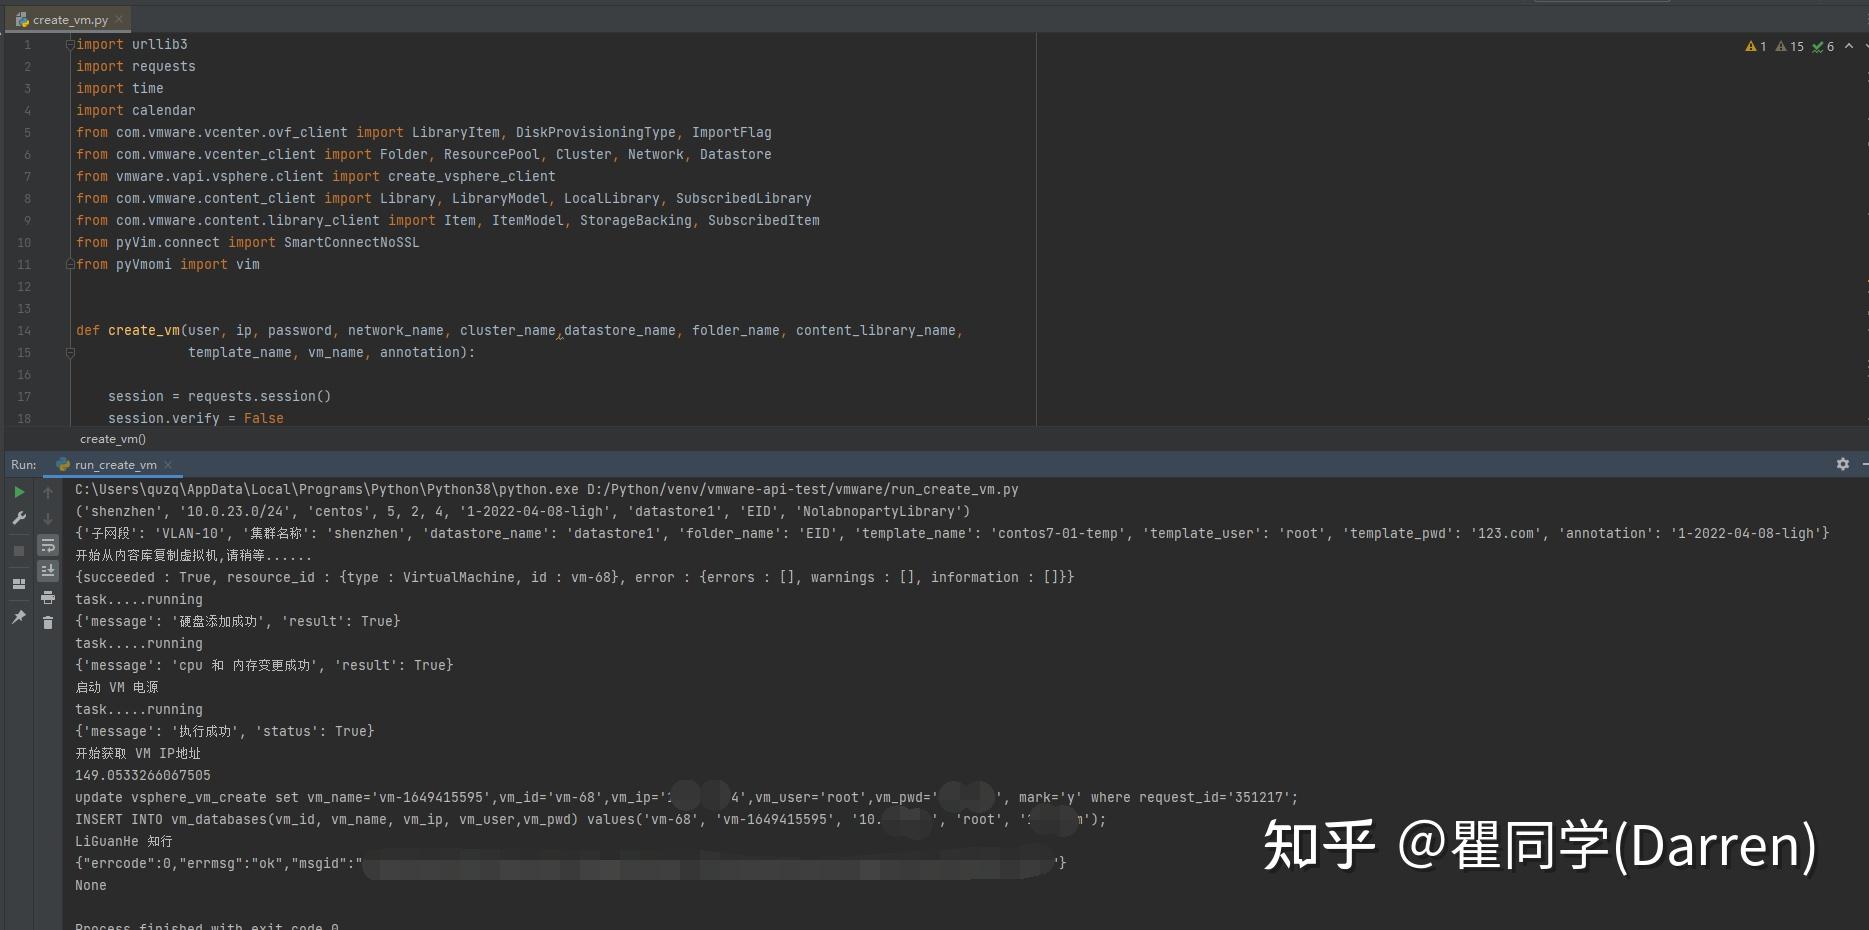Clear console output with the trash icon
The width and height of the screenshot is (1869, 930).
pos(48,622)
